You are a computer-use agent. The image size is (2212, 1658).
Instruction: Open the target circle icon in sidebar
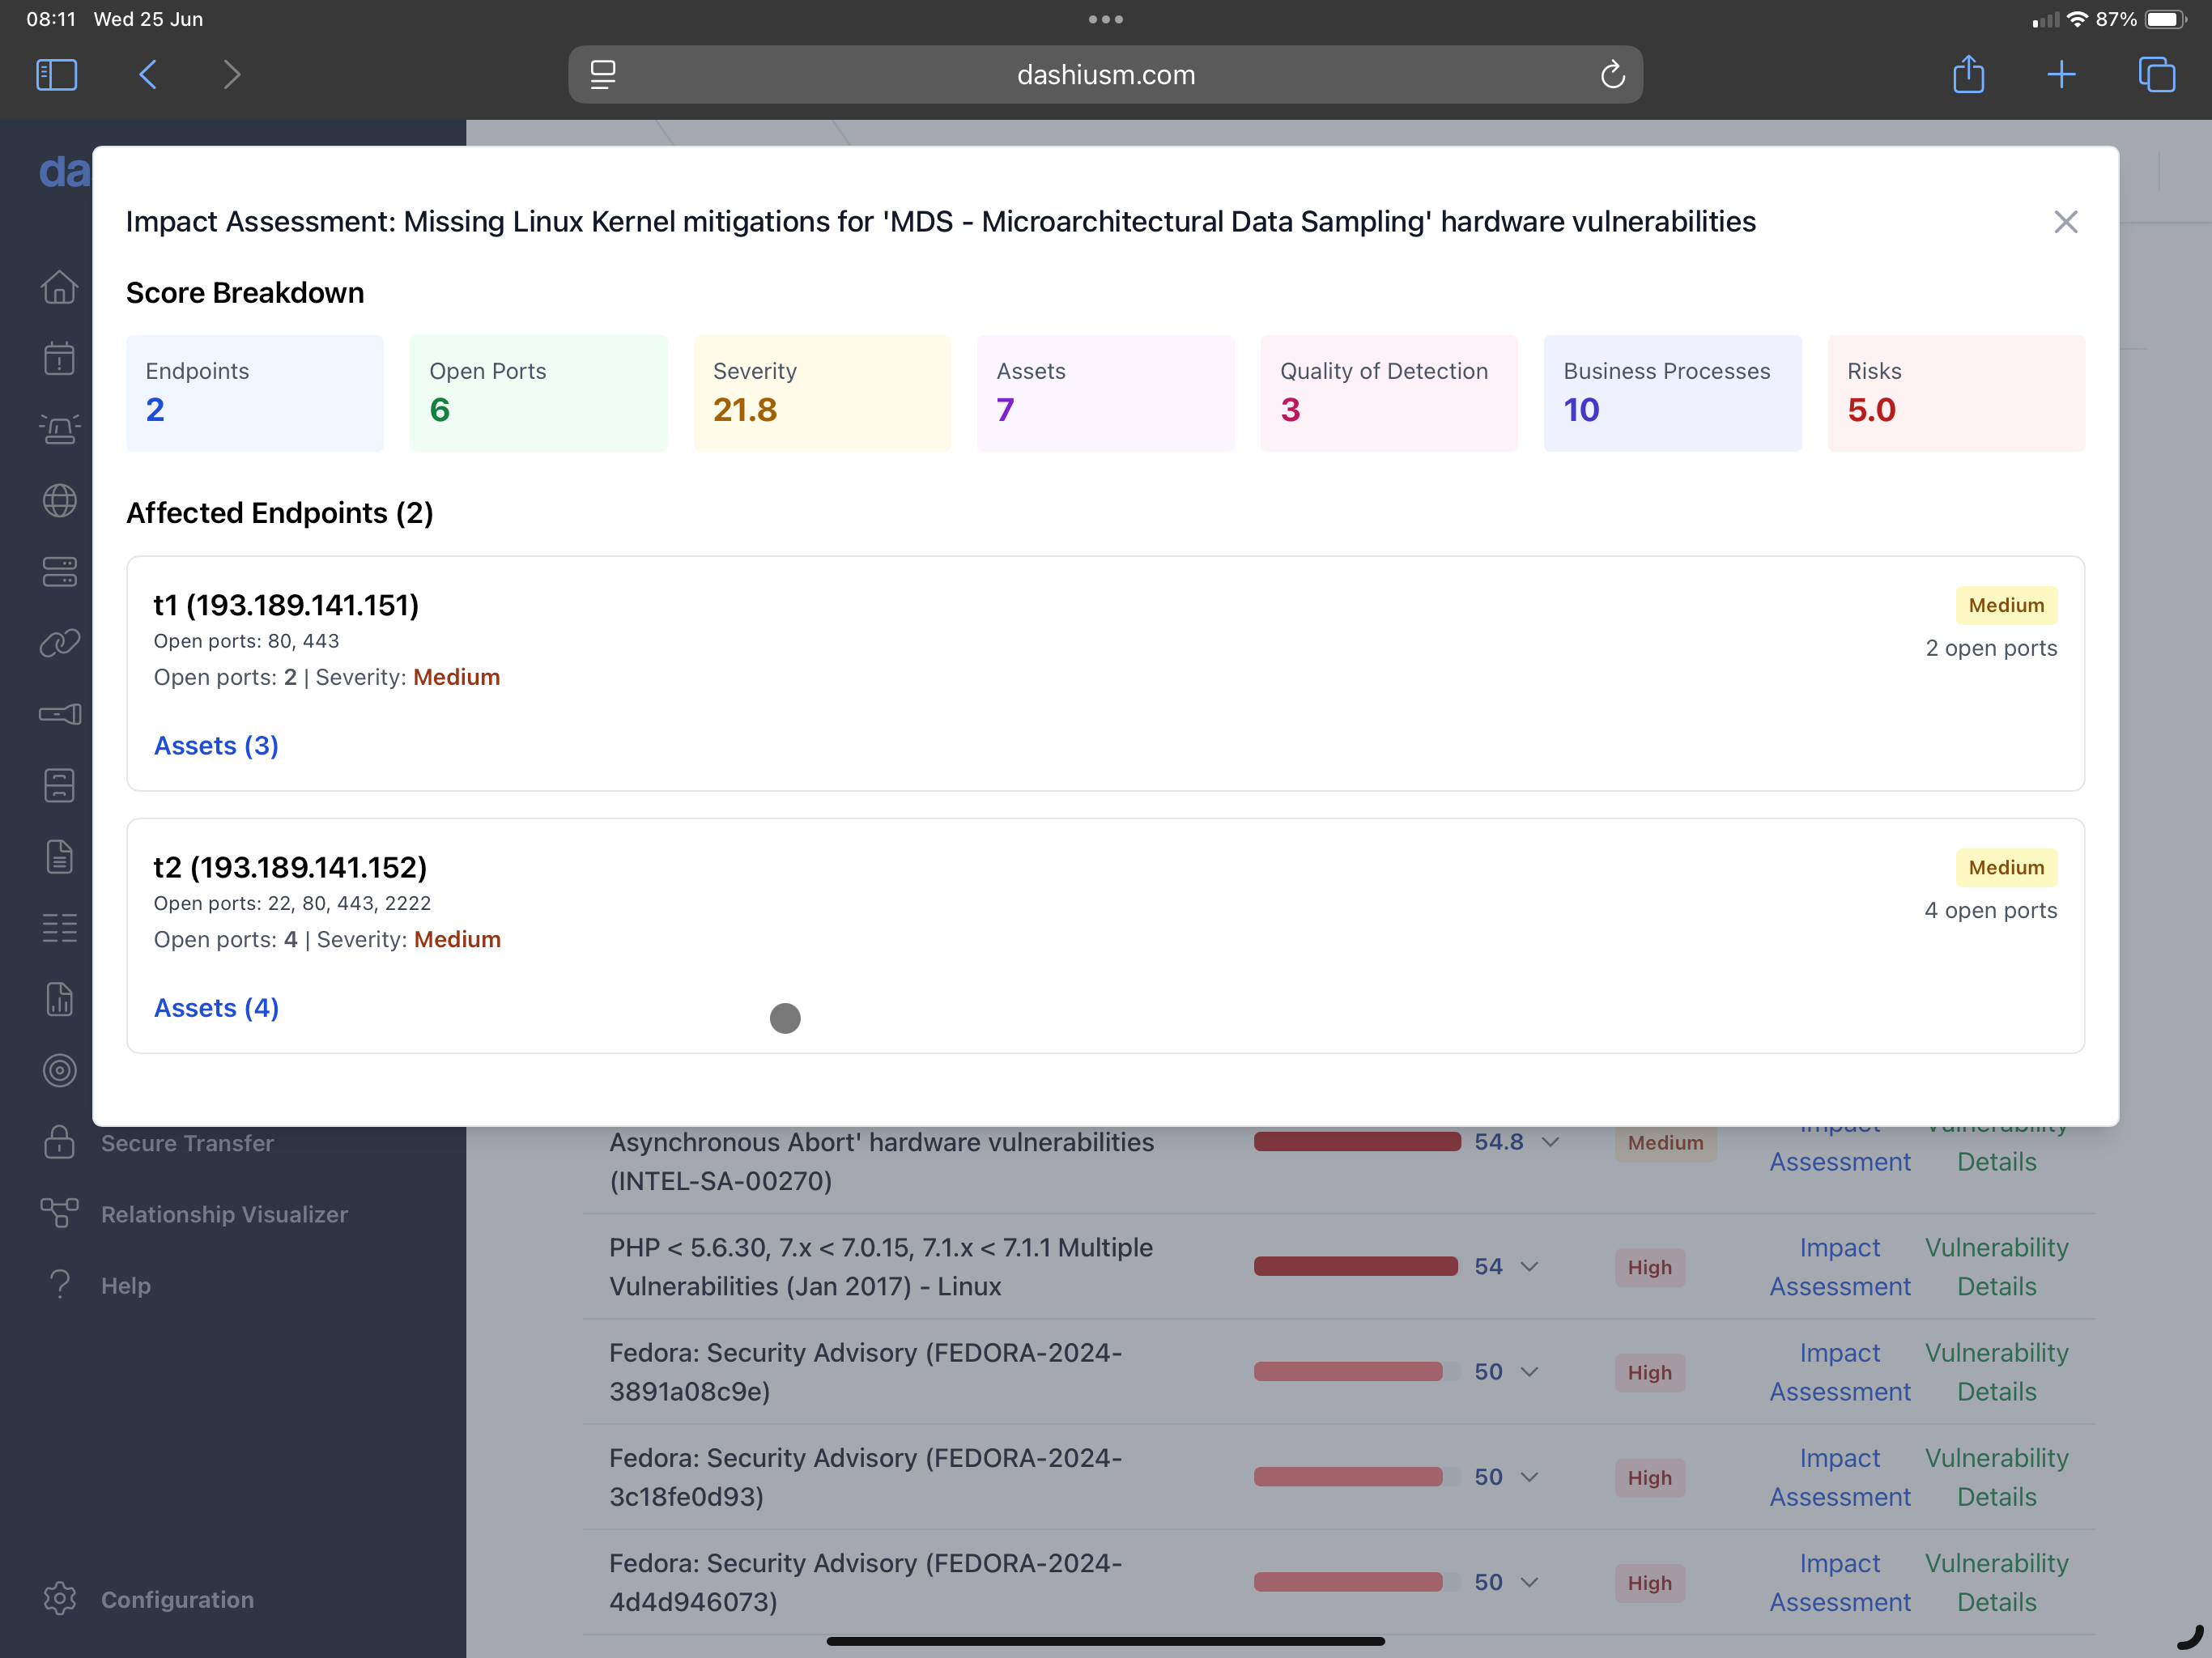59,1070
